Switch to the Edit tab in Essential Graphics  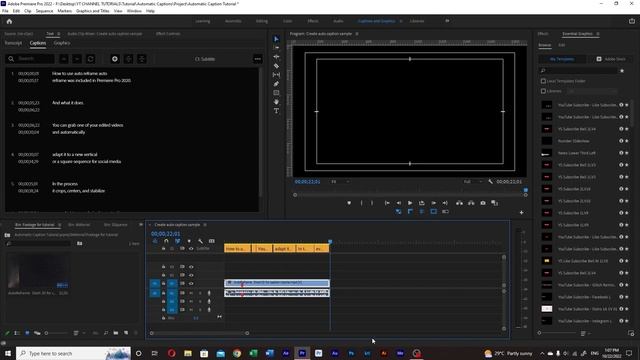(562, 45)
